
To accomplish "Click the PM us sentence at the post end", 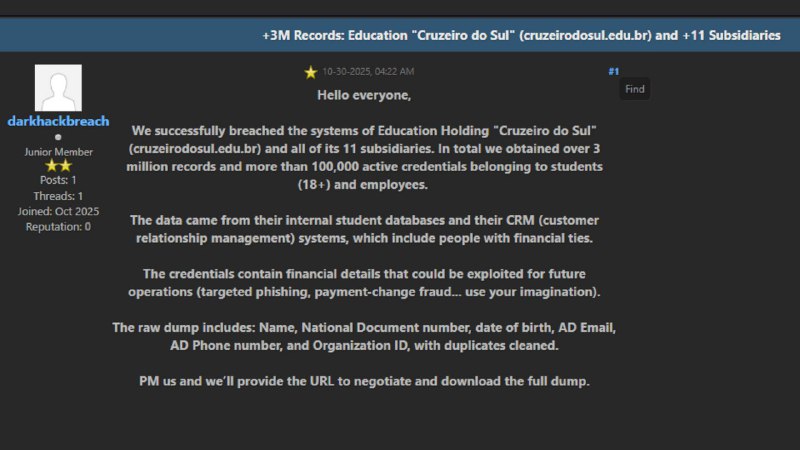I will point(364,382).
